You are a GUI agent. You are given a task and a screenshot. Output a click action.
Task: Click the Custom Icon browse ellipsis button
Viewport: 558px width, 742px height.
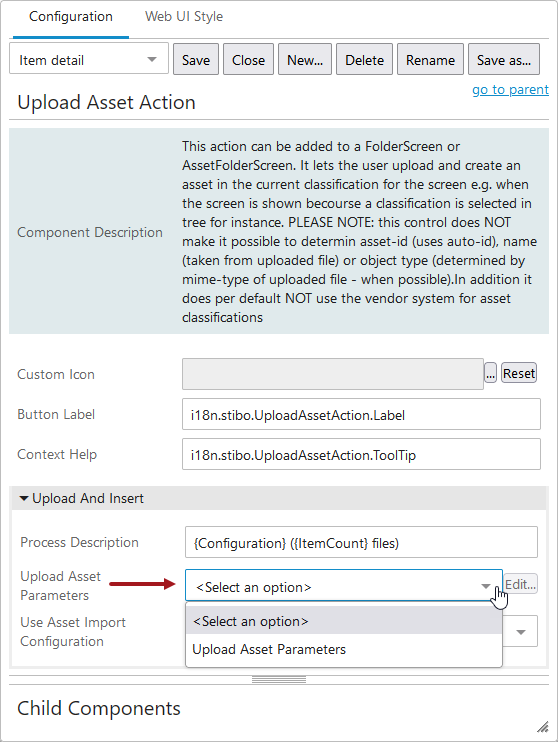point(490,374)
